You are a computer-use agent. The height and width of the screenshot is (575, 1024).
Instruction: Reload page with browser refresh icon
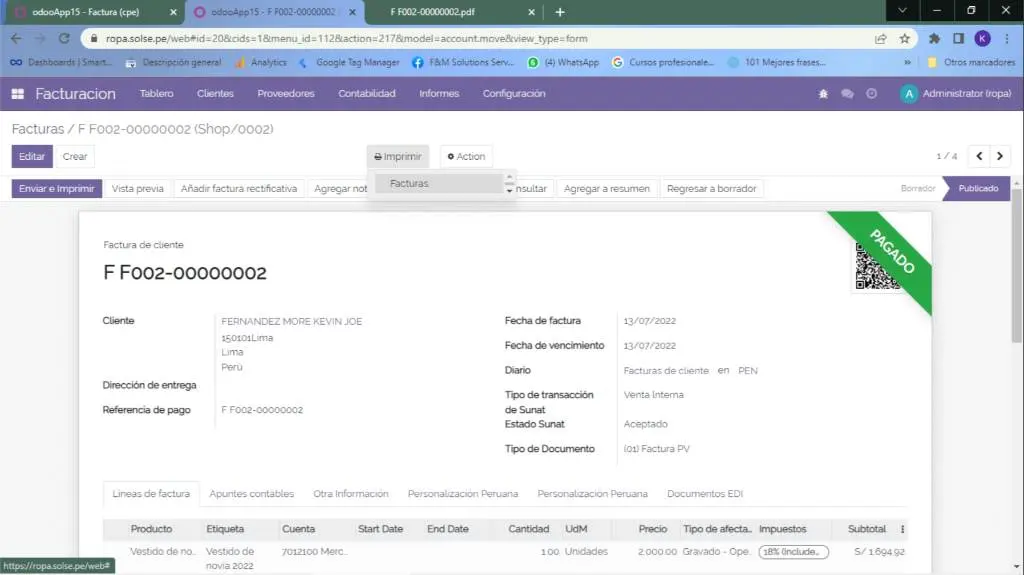64,39
